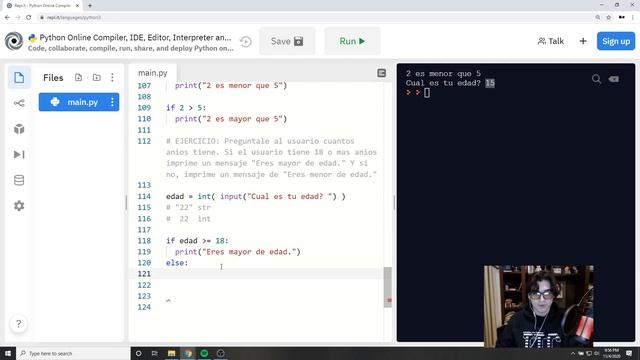
Task: Search the console with magnifier icon
Action: point(596,79)
